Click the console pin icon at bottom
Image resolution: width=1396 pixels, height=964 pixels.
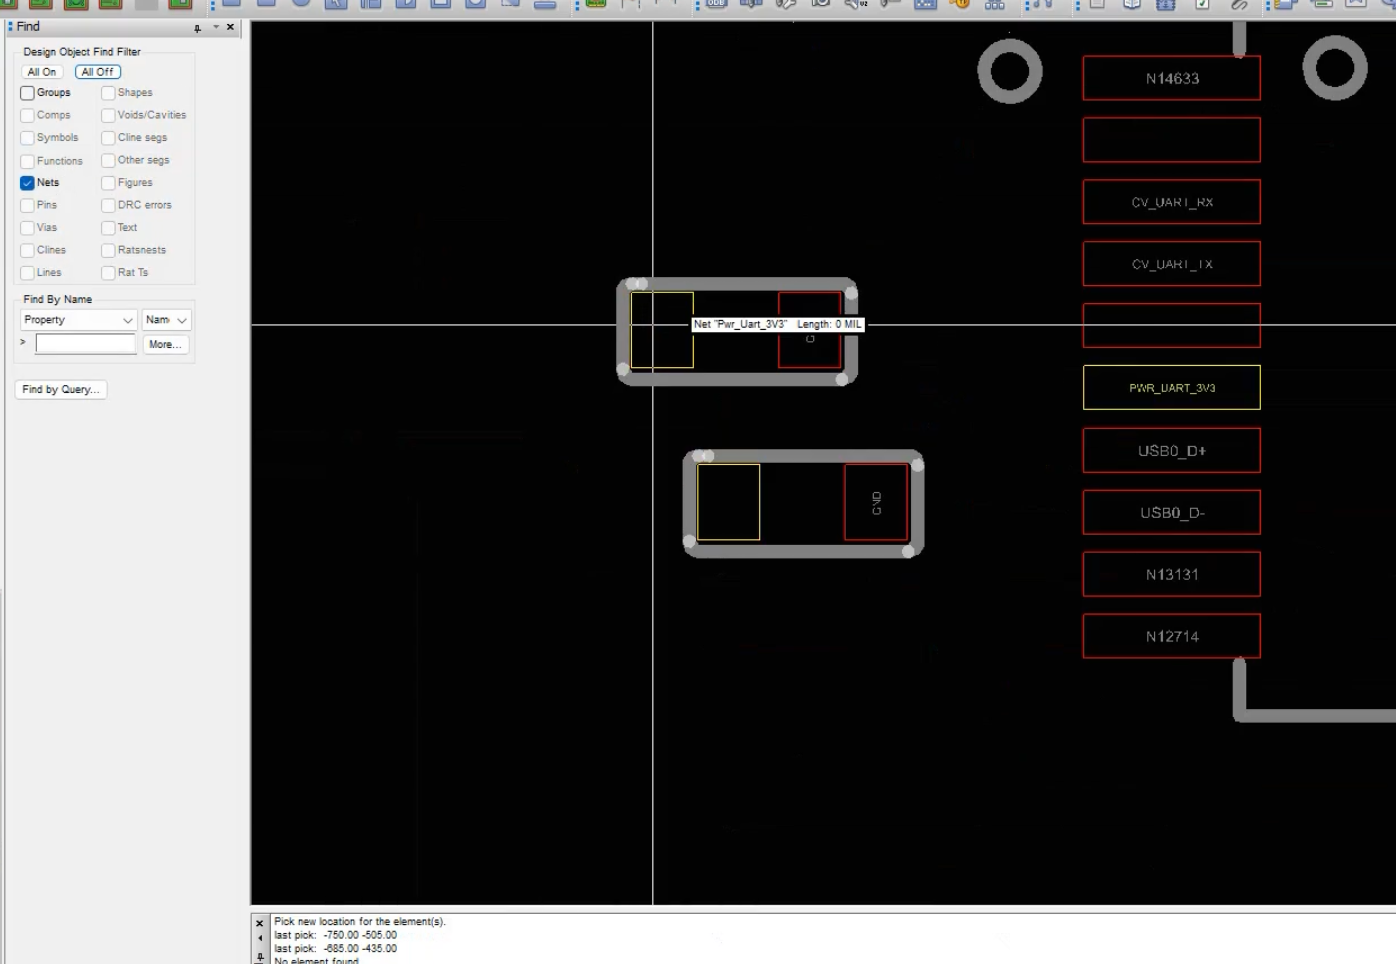click(260, 957)
